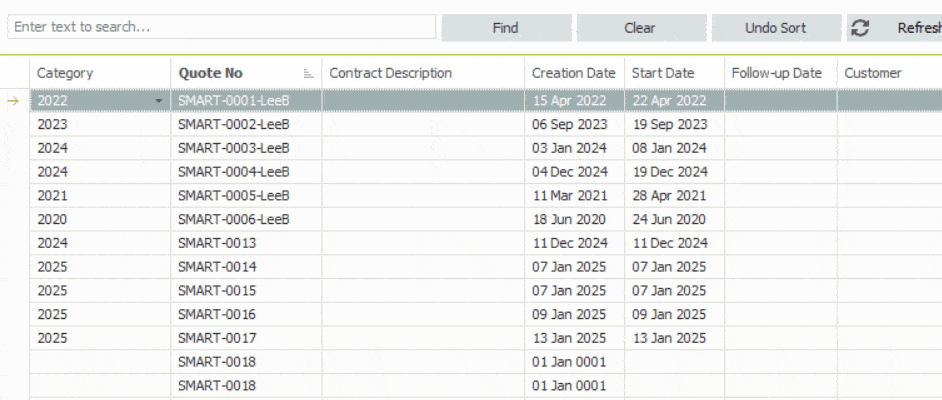Click the Start Date column header

(662, 73)
